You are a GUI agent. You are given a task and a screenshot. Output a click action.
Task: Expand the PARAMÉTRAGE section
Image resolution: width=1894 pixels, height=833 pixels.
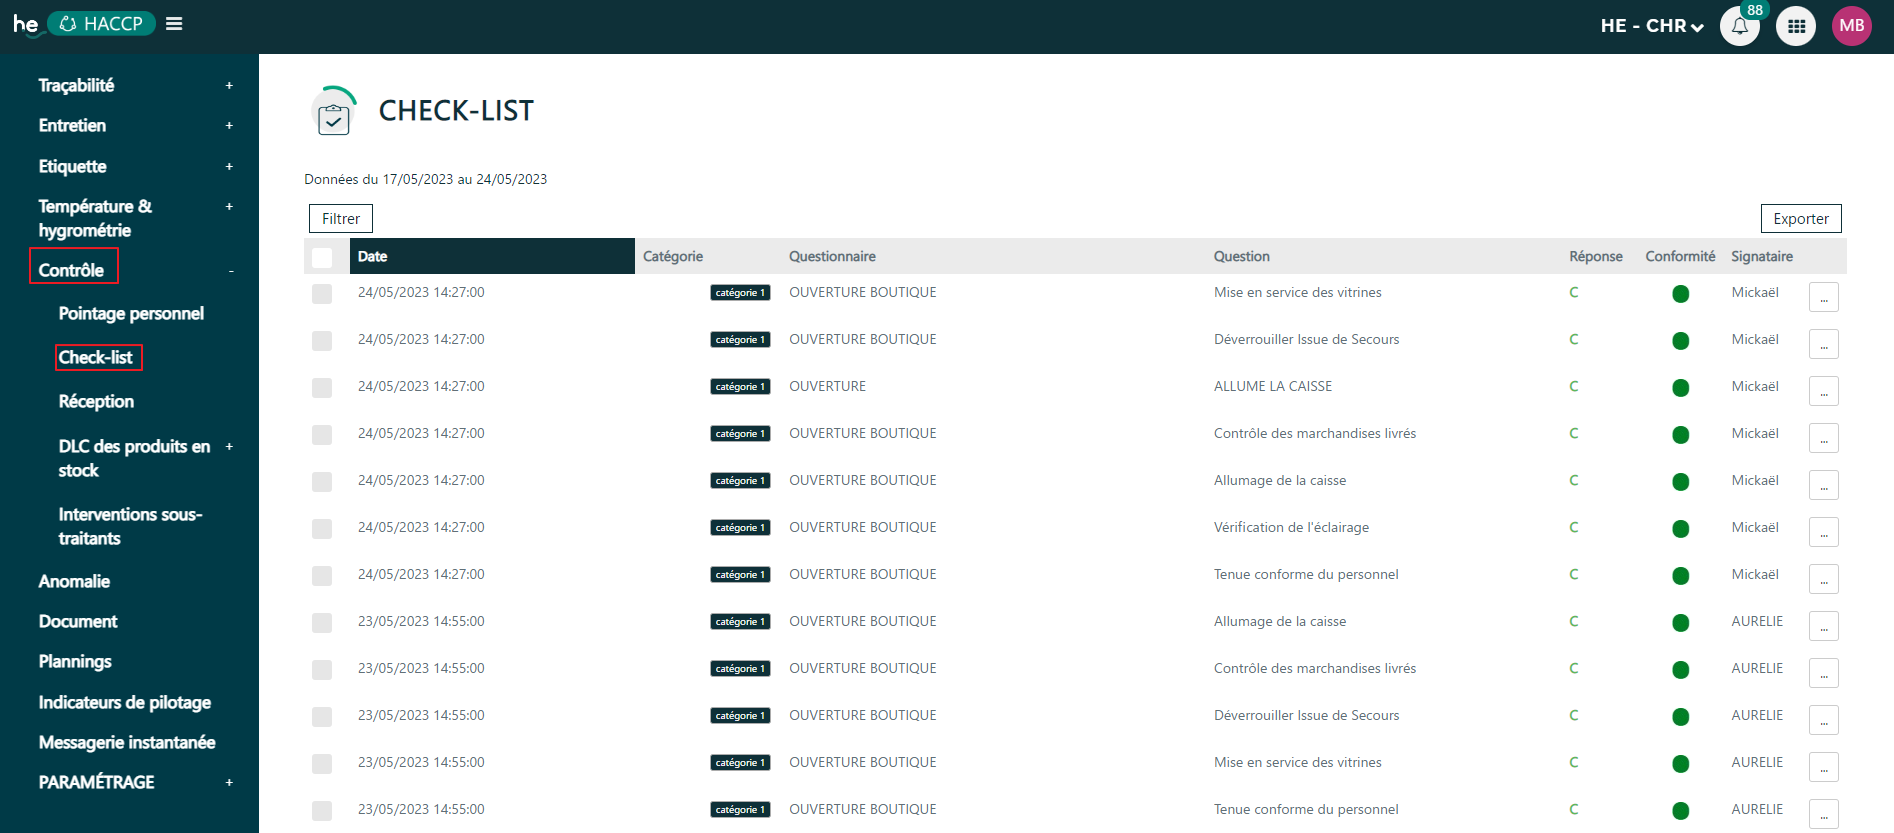pyautogui.click(x=229, y=783)
